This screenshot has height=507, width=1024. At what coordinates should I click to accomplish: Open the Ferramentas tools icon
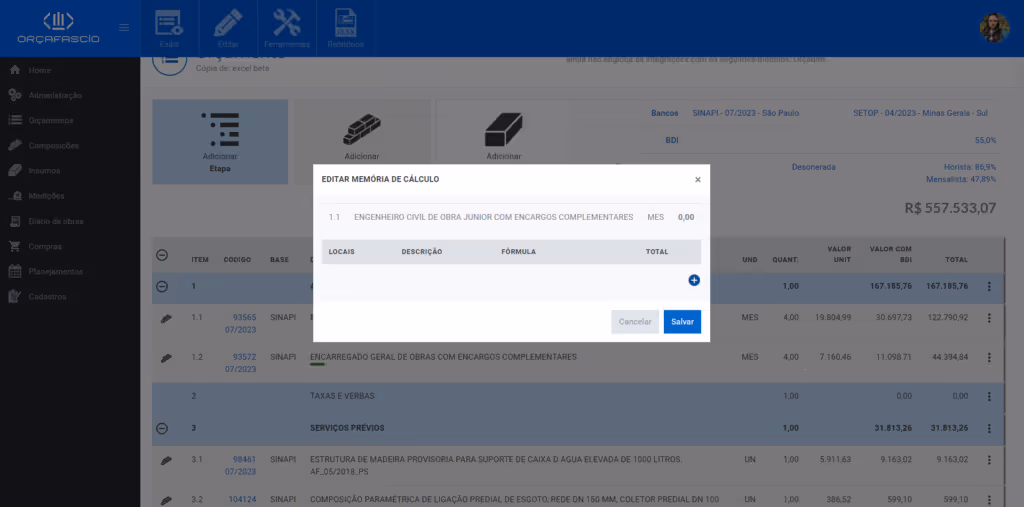(287, 28)
